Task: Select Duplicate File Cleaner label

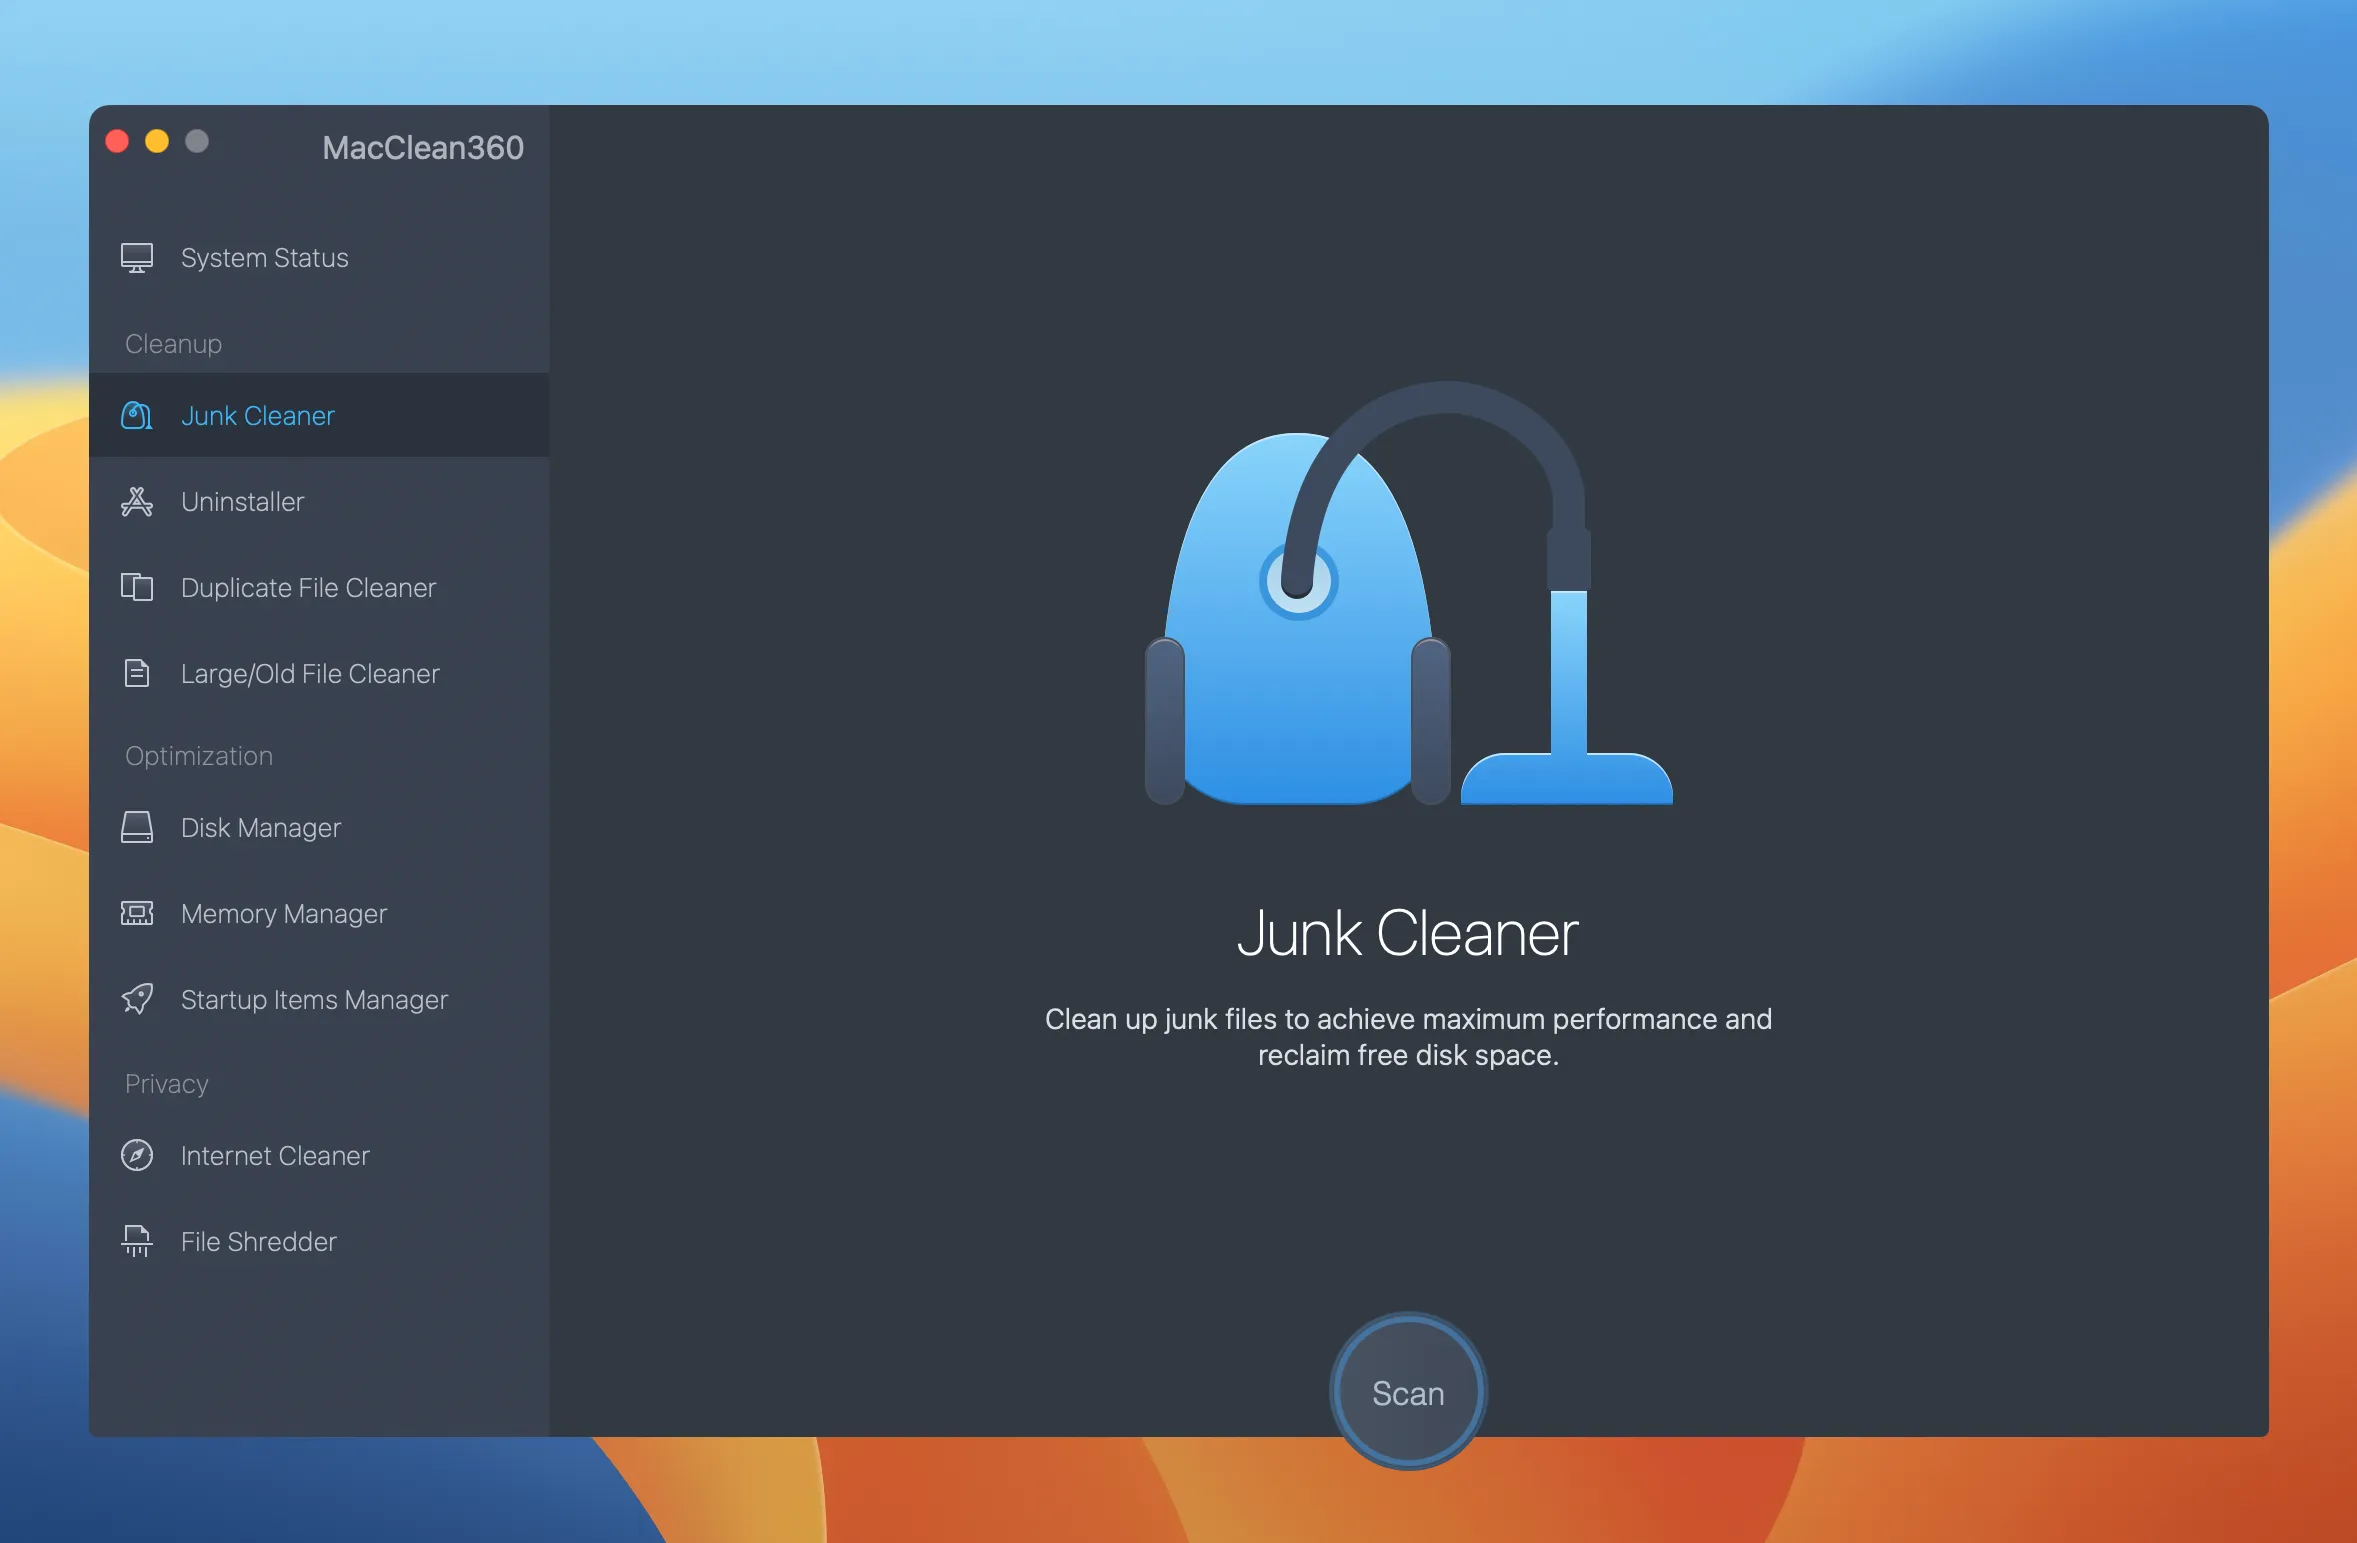Action: pyautogui.click(x=308, y=588)
